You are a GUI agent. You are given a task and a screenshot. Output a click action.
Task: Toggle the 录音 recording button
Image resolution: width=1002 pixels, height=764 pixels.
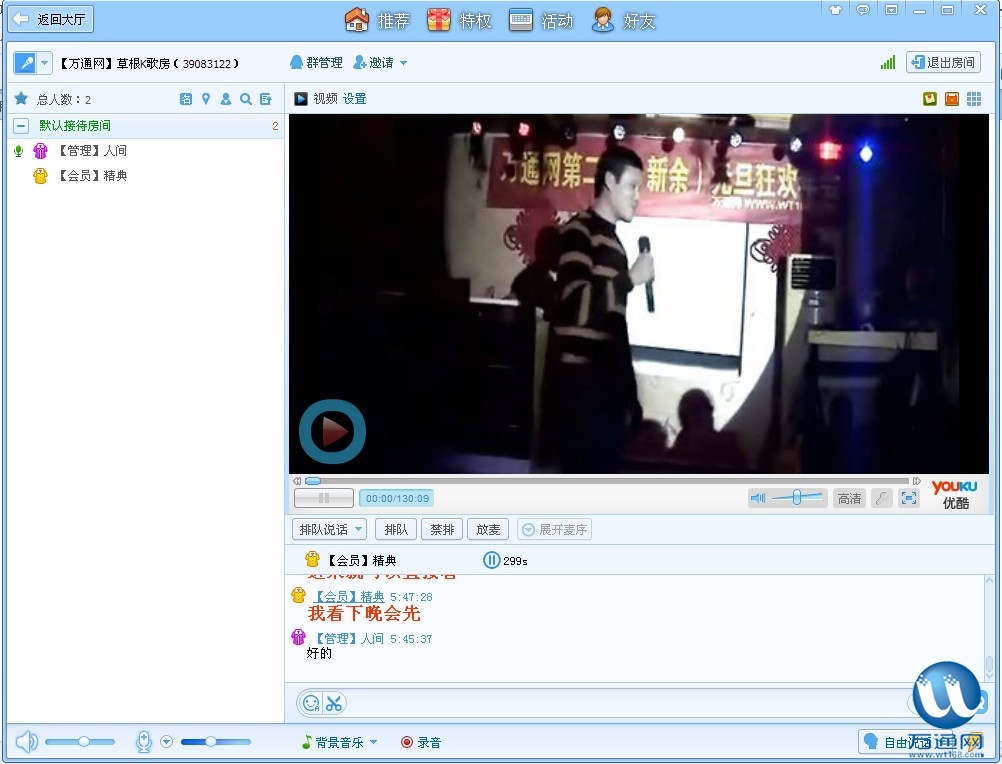(421, 742)
